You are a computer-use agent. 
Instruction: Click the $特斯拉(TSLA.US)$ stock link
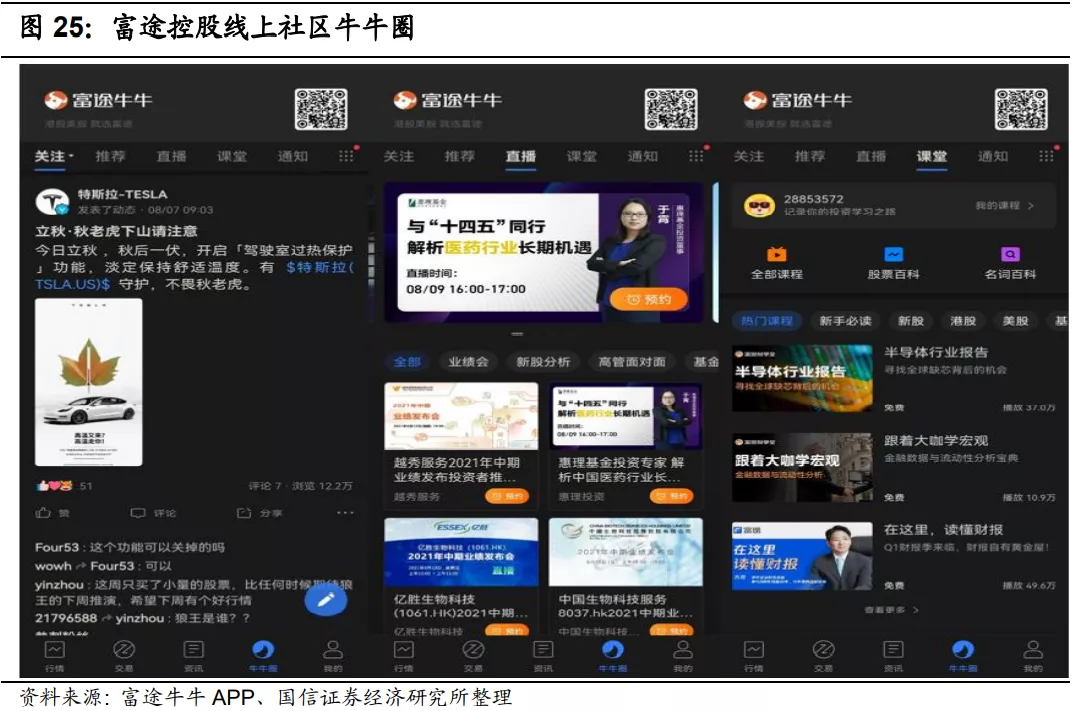pos(320,267)
